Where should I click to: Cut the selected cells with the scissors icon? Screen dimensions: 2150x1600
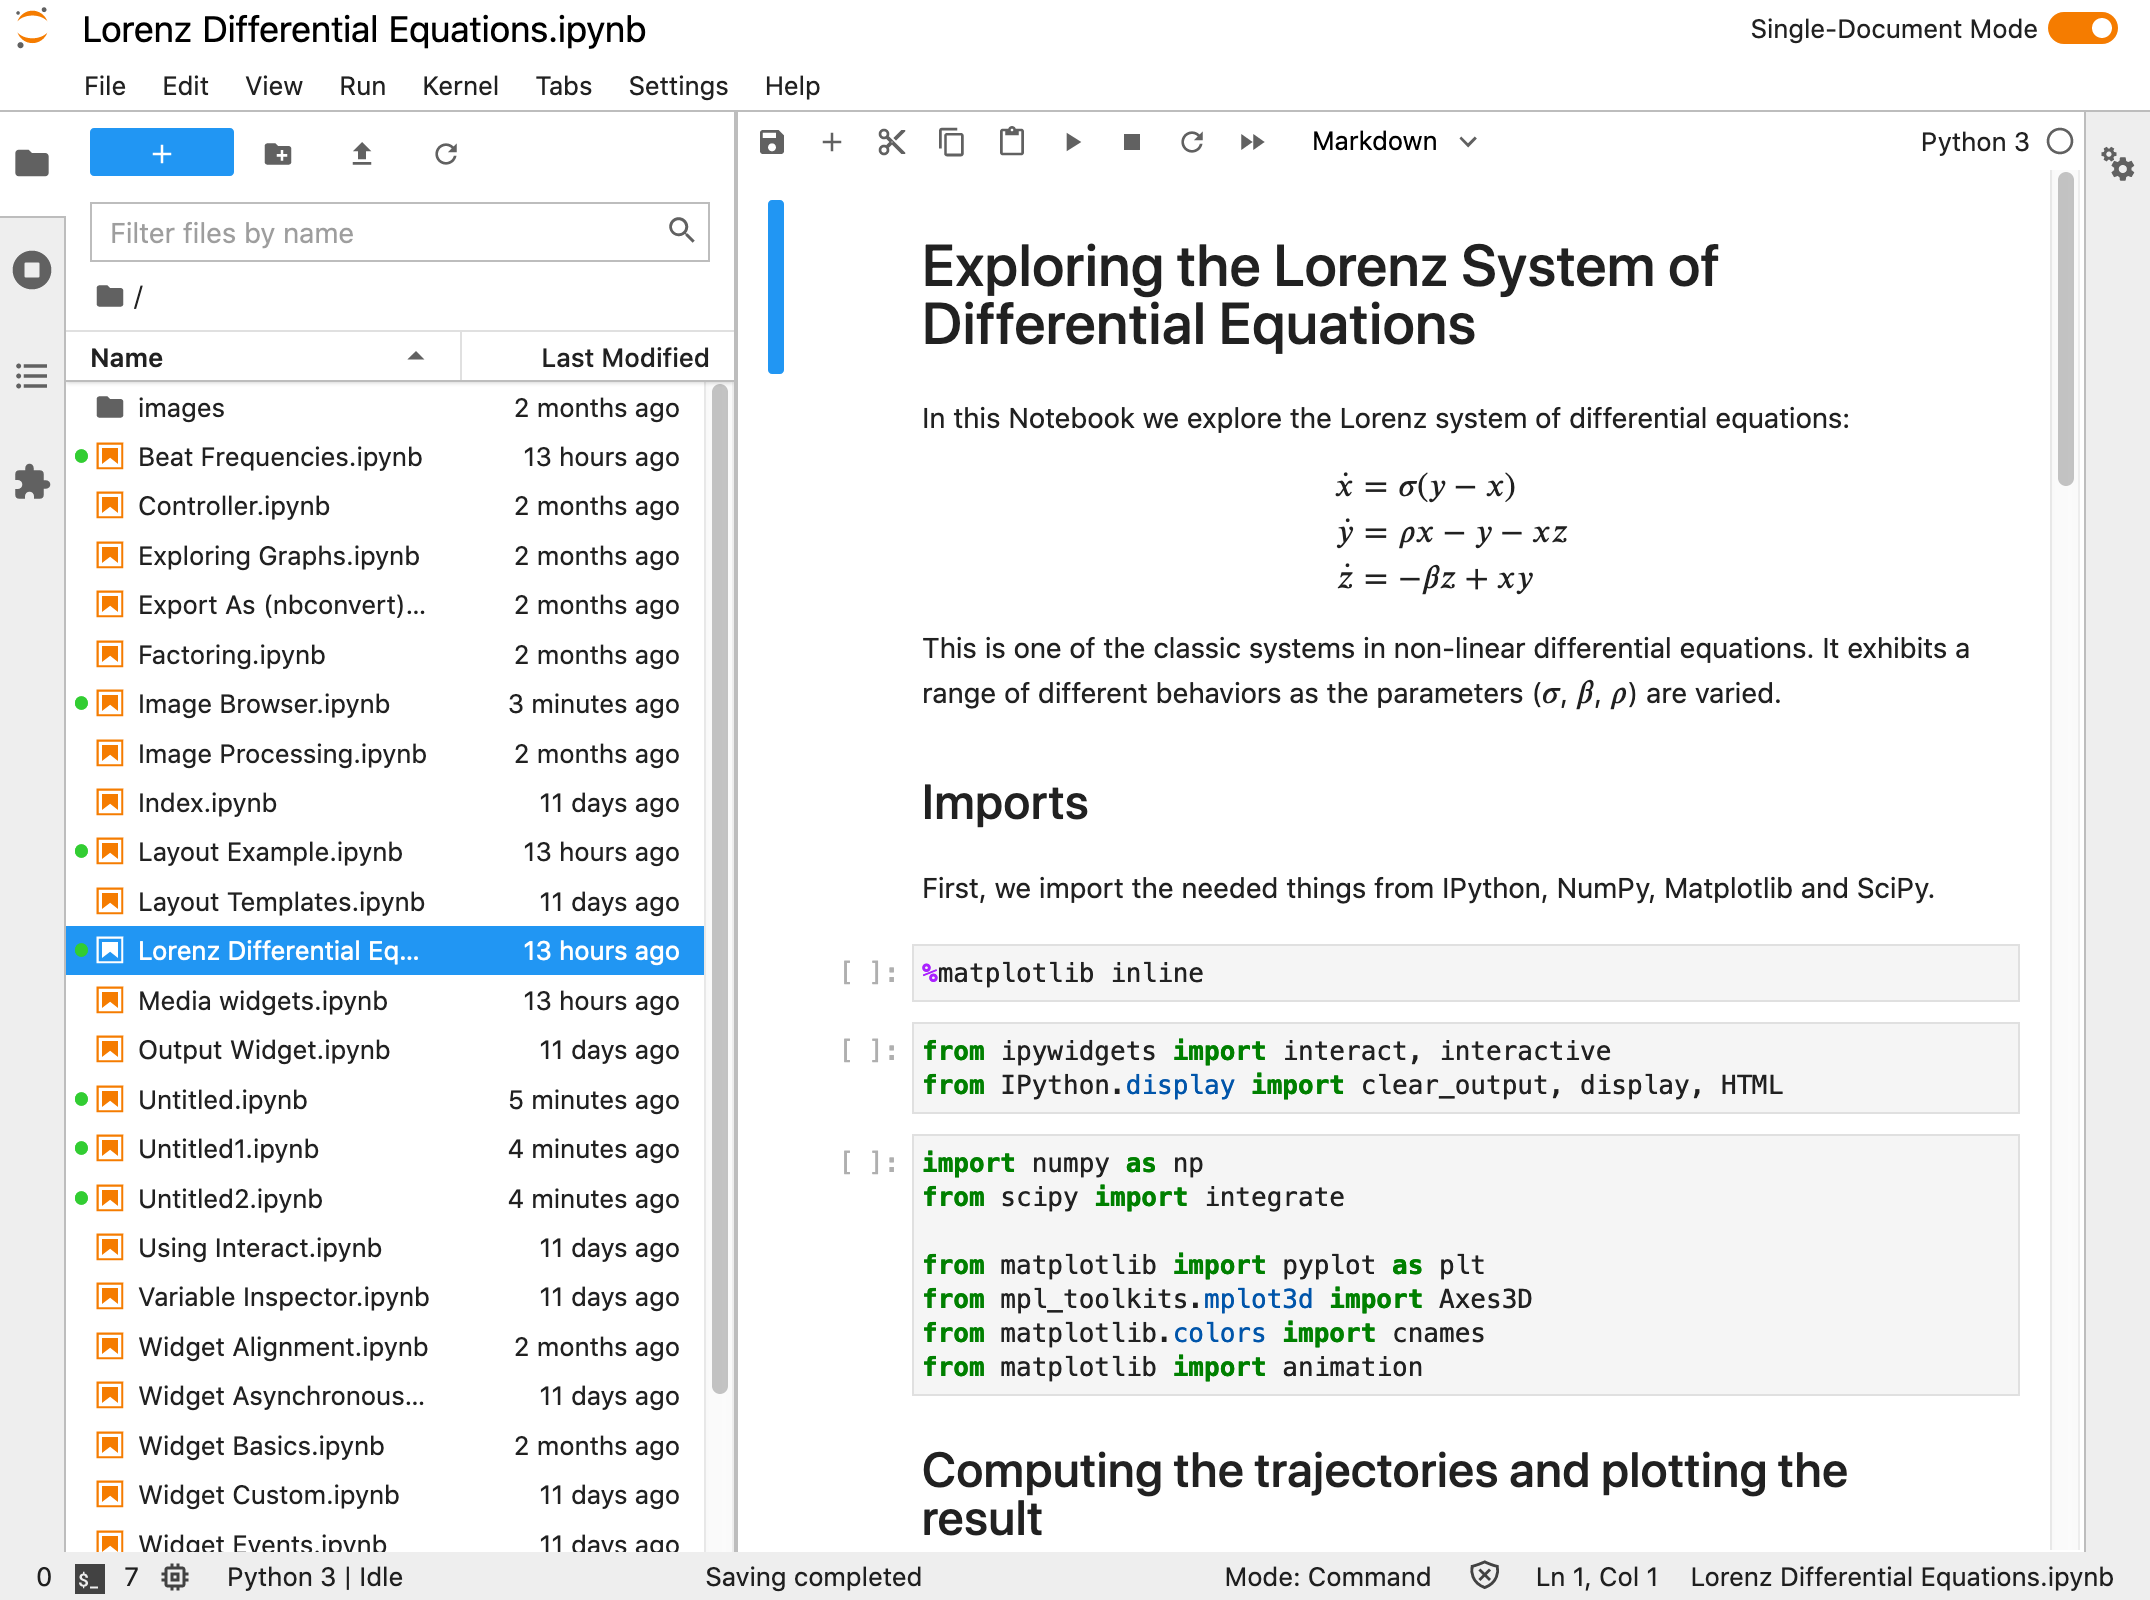891,142
